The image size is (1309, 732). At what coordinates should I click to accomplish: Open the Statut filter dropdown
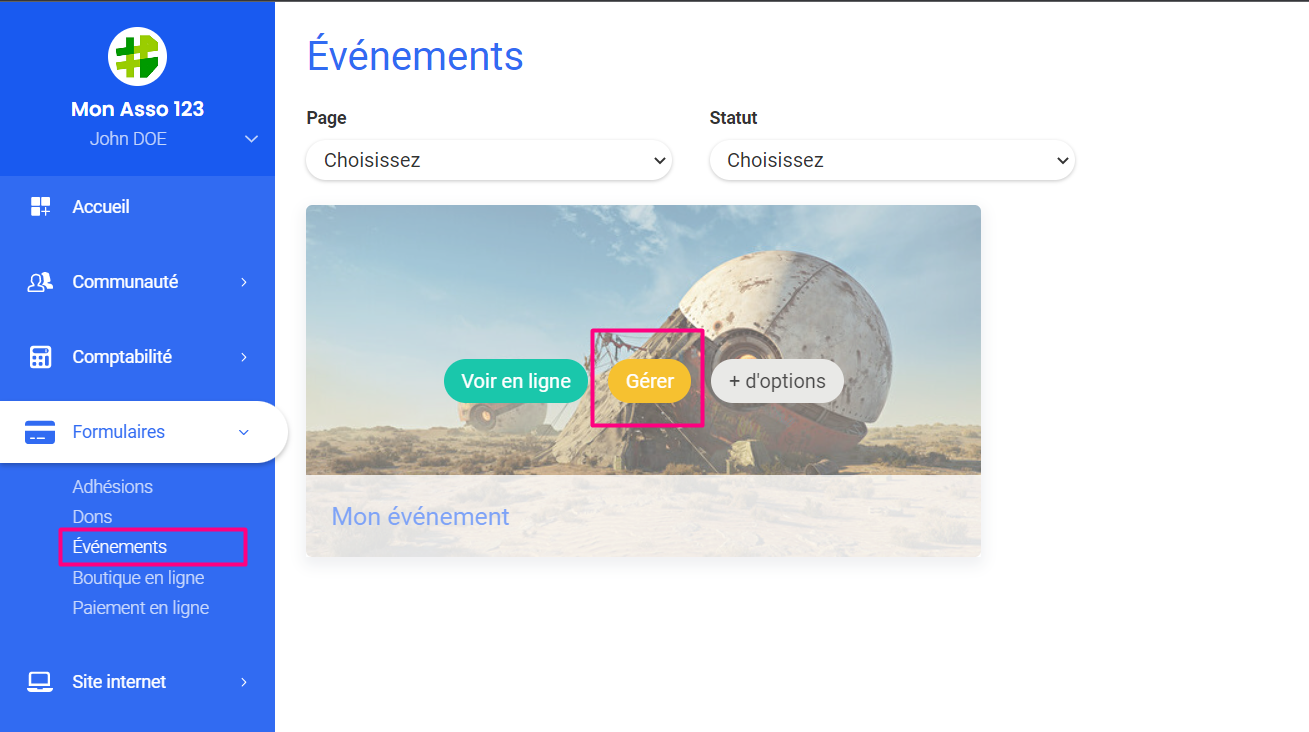891,160
